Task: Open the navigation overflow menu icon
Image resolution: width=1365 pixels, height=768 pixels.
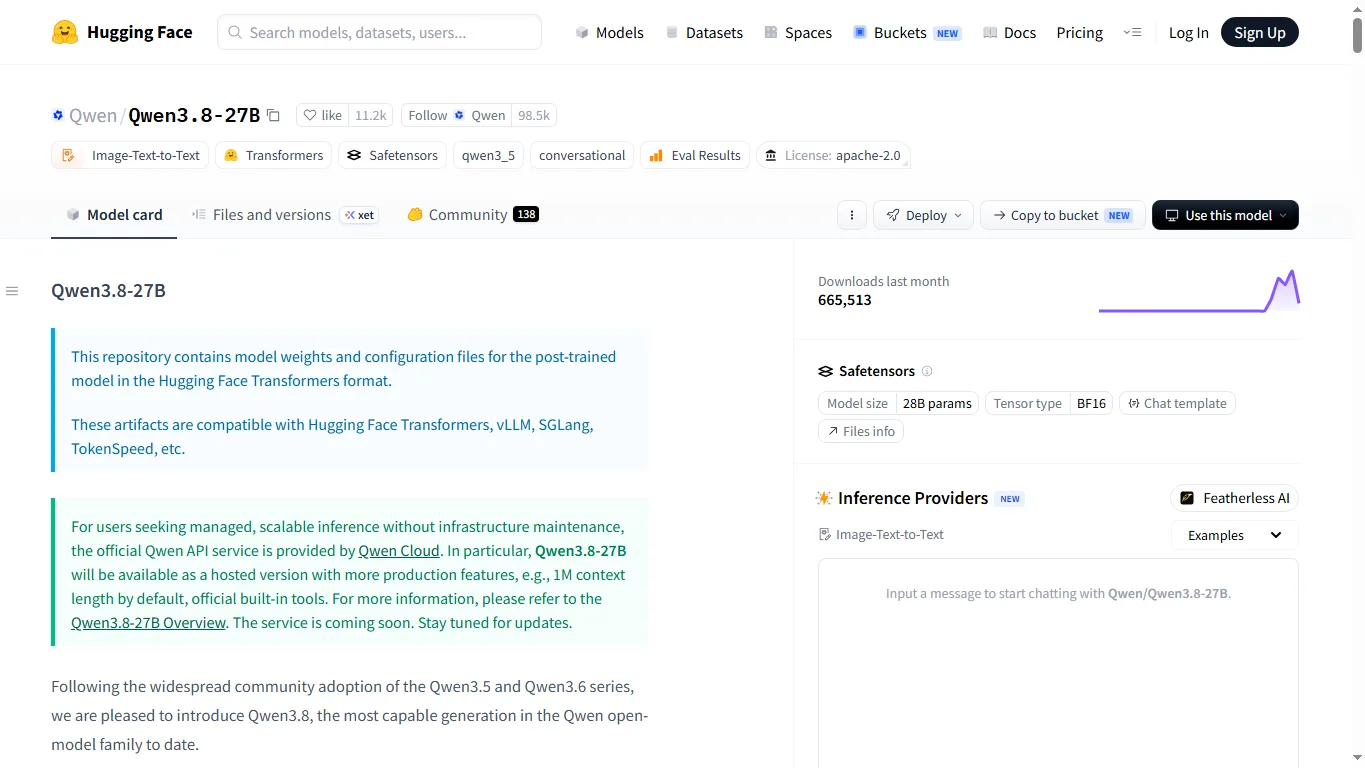Action: tap(1132, 32)
